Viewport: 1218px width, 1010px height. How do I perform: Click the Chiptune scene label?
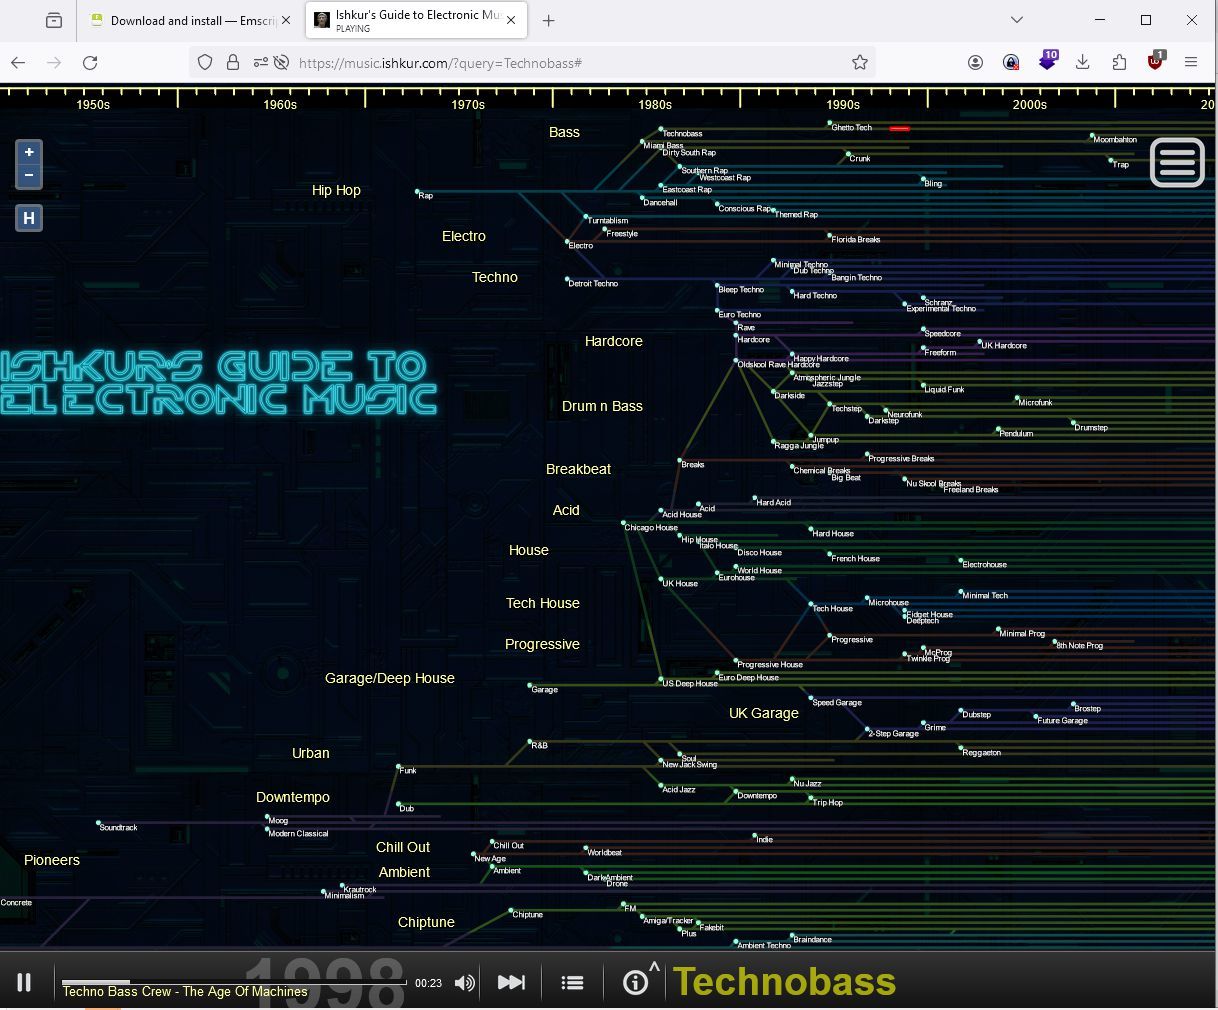(x=426, y=922)
